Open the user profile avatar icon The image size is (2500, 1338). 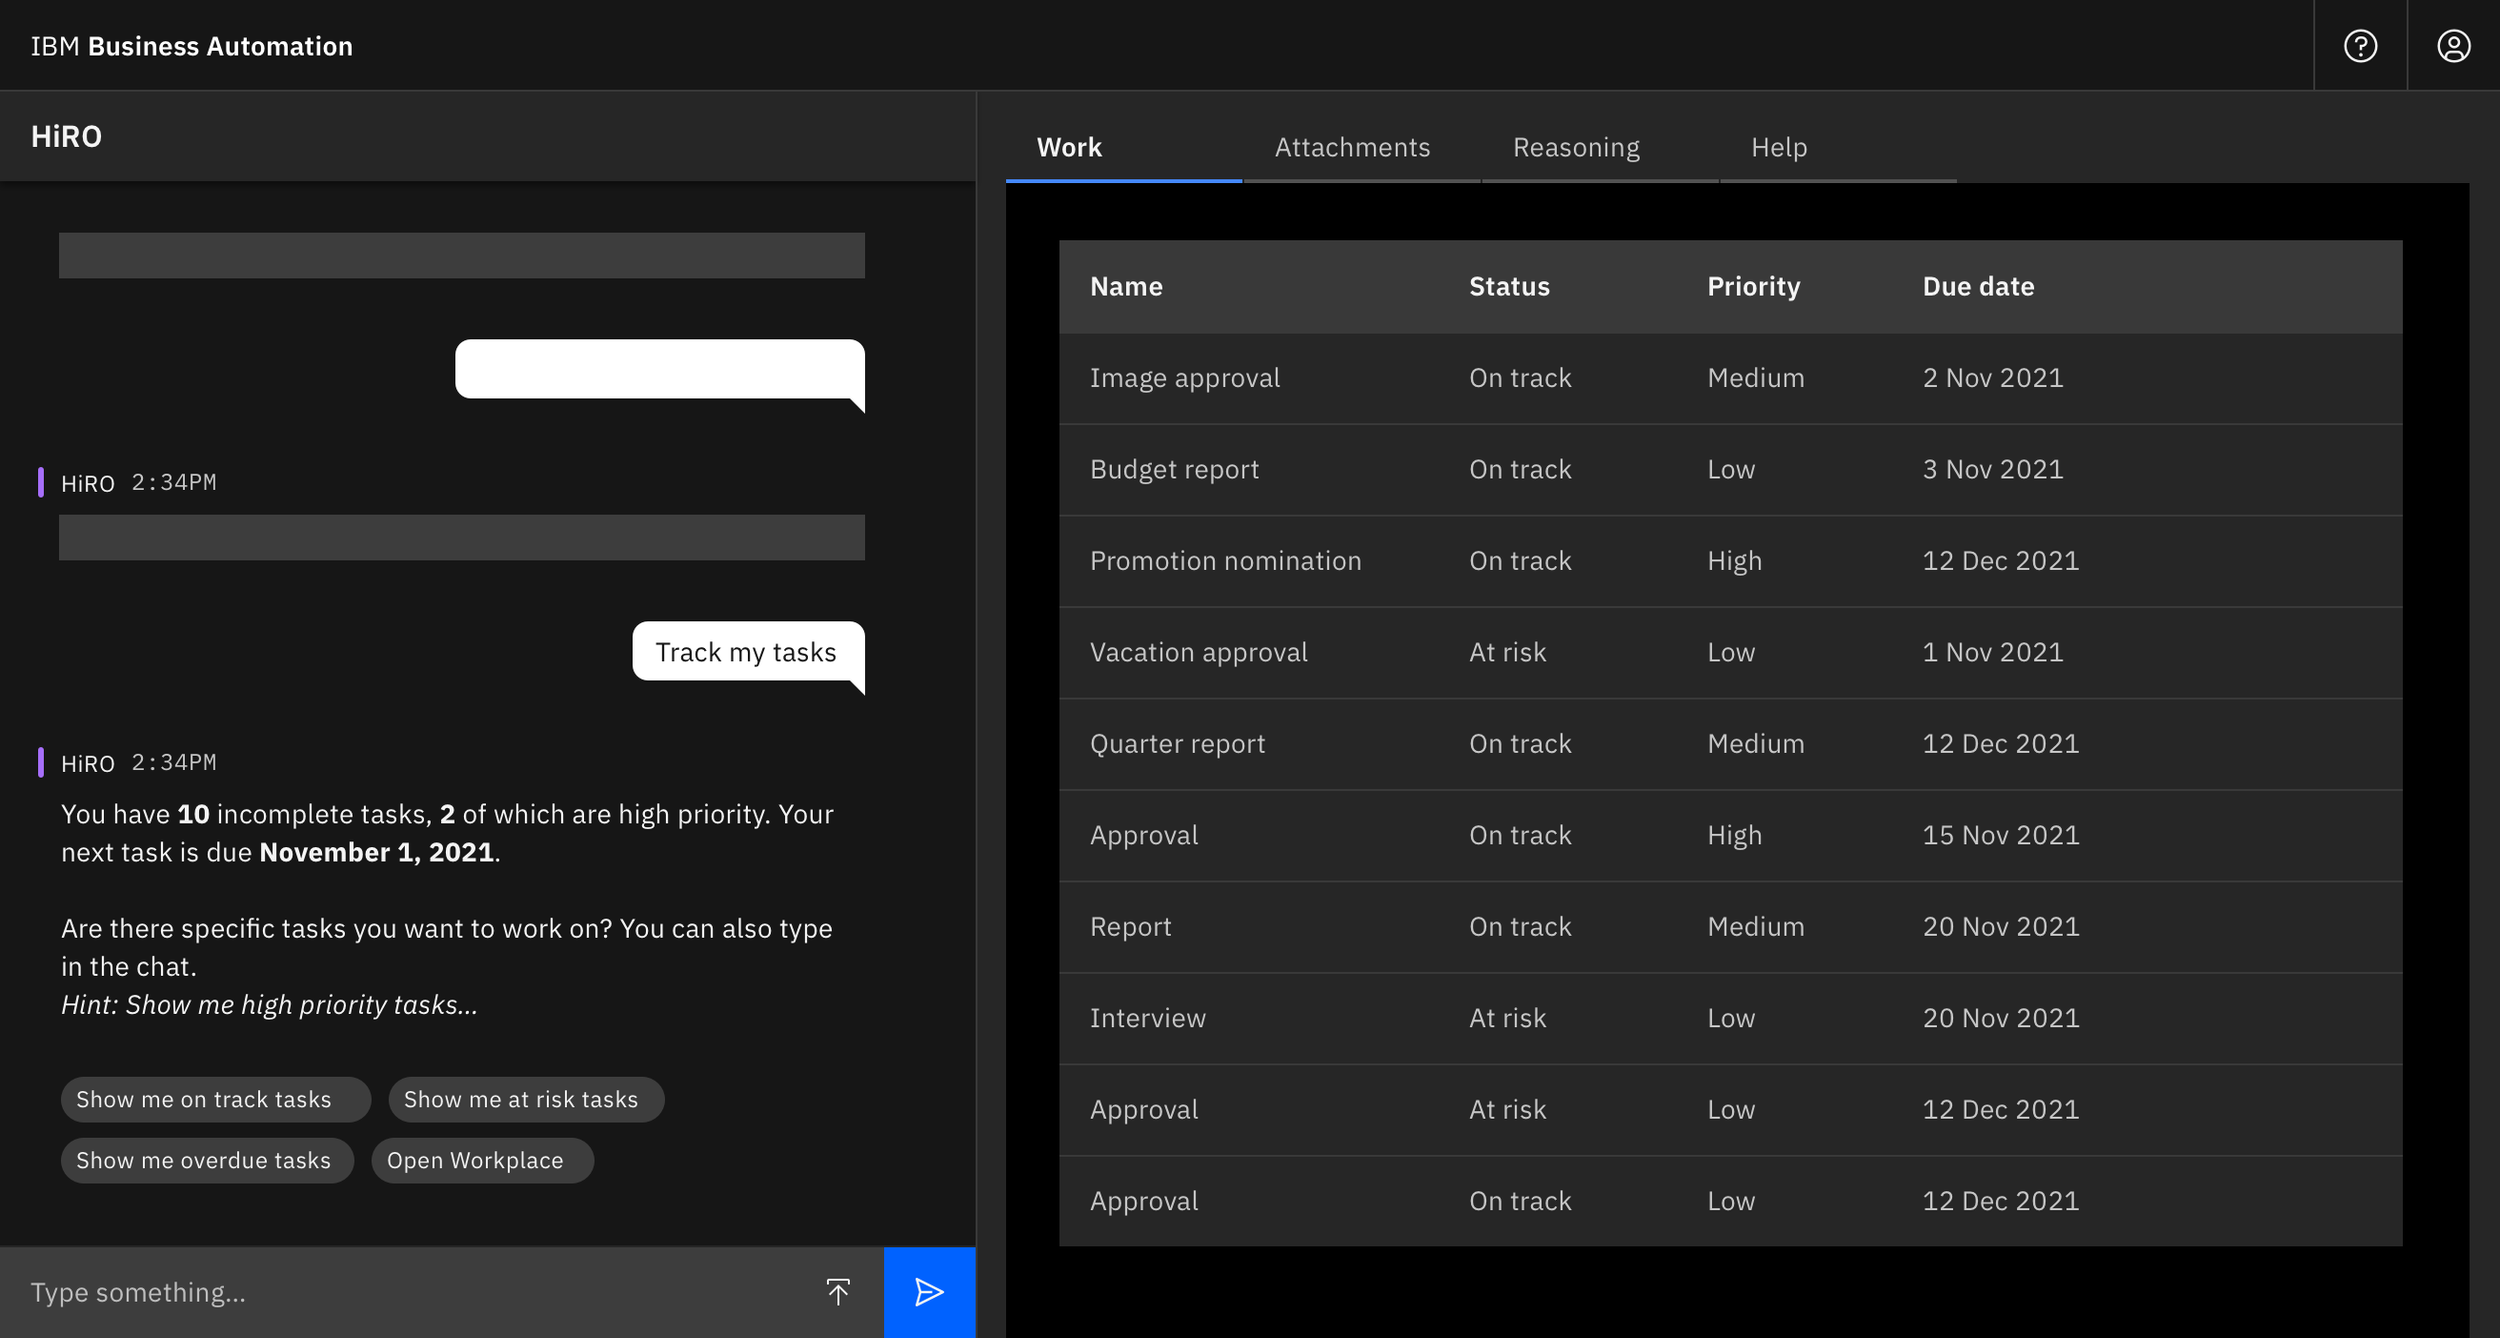click(2453, 46)
